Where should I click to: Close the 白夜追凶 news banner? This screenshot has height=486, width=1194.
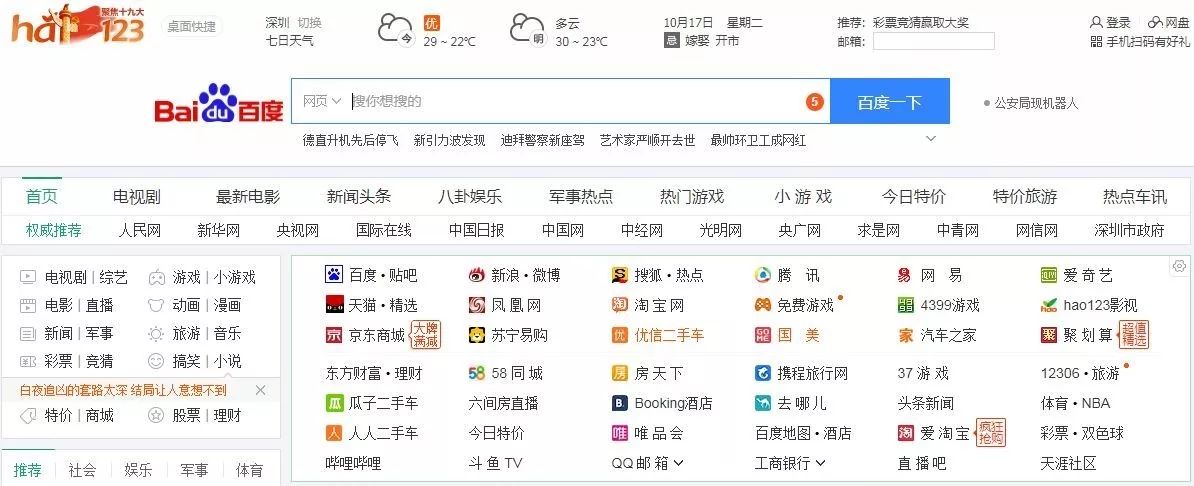click(260, 390)
